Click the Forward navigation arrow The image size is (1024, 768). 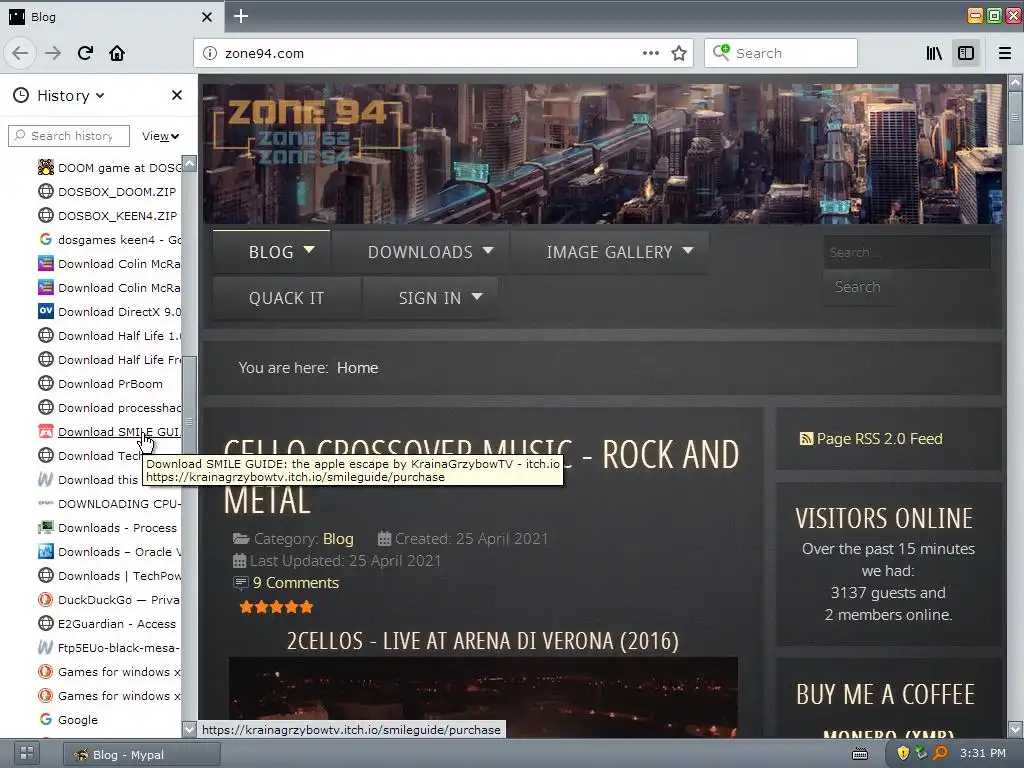pyautogui.click(x=53, y=53)
